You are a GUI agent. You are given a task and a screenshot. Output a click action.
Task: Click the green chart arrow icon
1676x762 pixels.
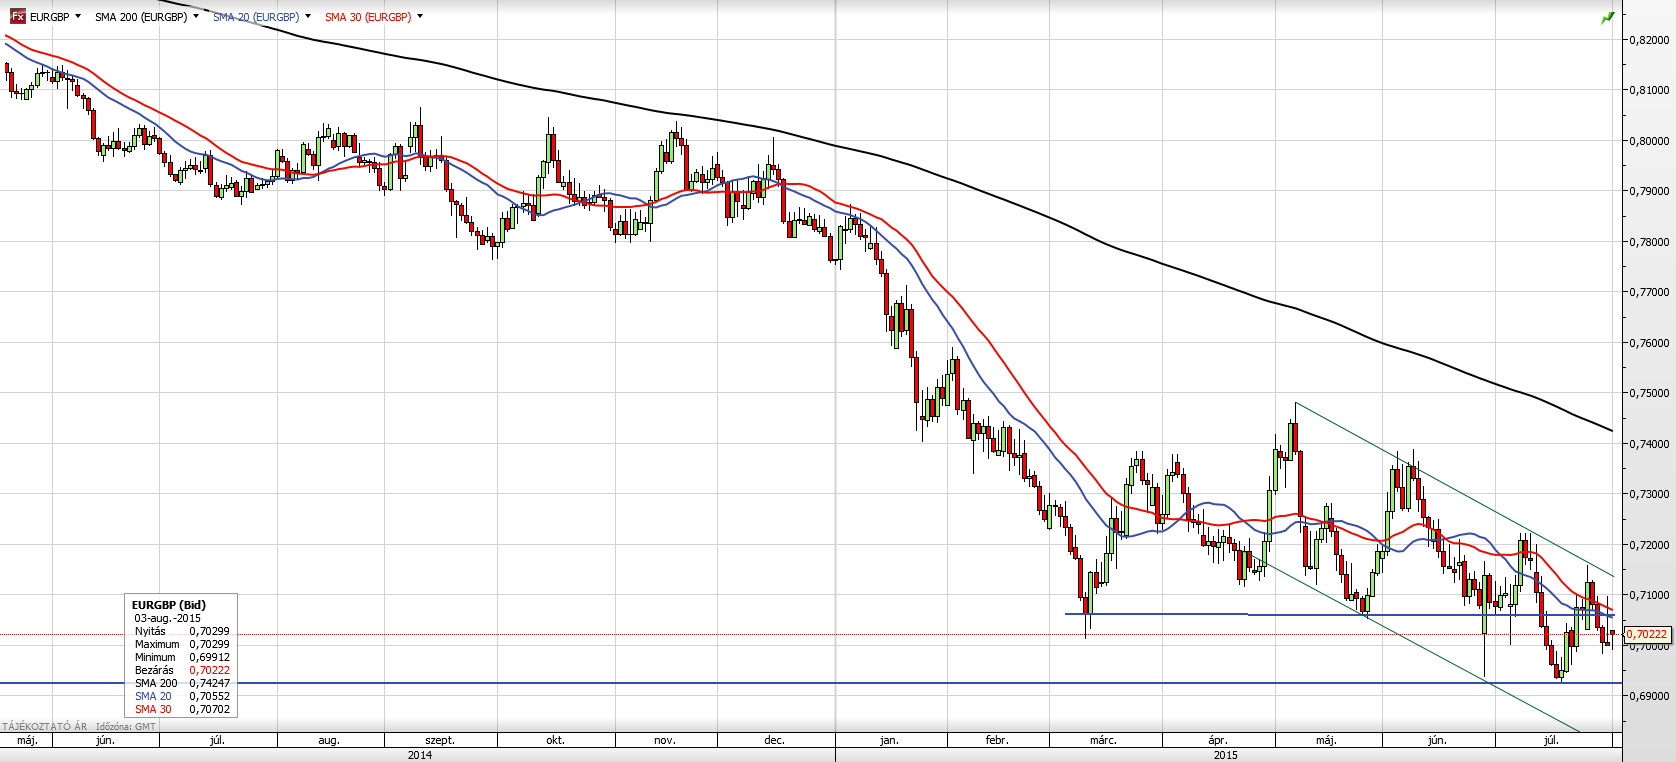pos(1608,17)
